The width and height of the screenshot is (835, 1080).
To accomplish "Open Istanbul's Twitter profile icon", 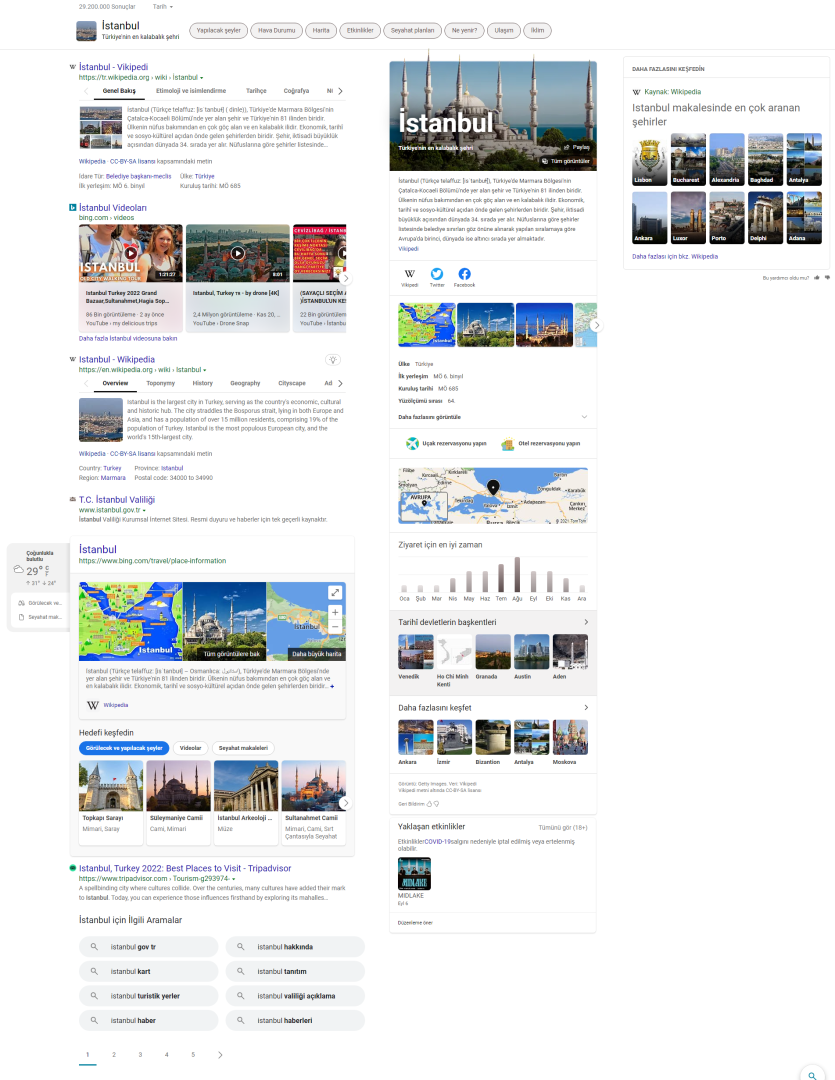I will click(x=437, y=273).
